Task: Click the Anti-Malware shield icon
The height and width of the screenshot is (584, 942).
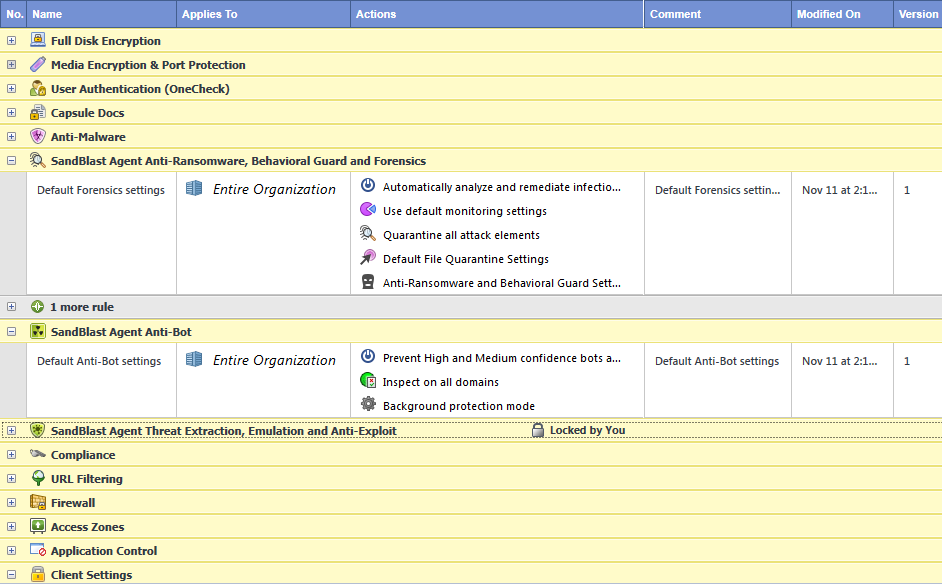Action: (x=38, y=136)
